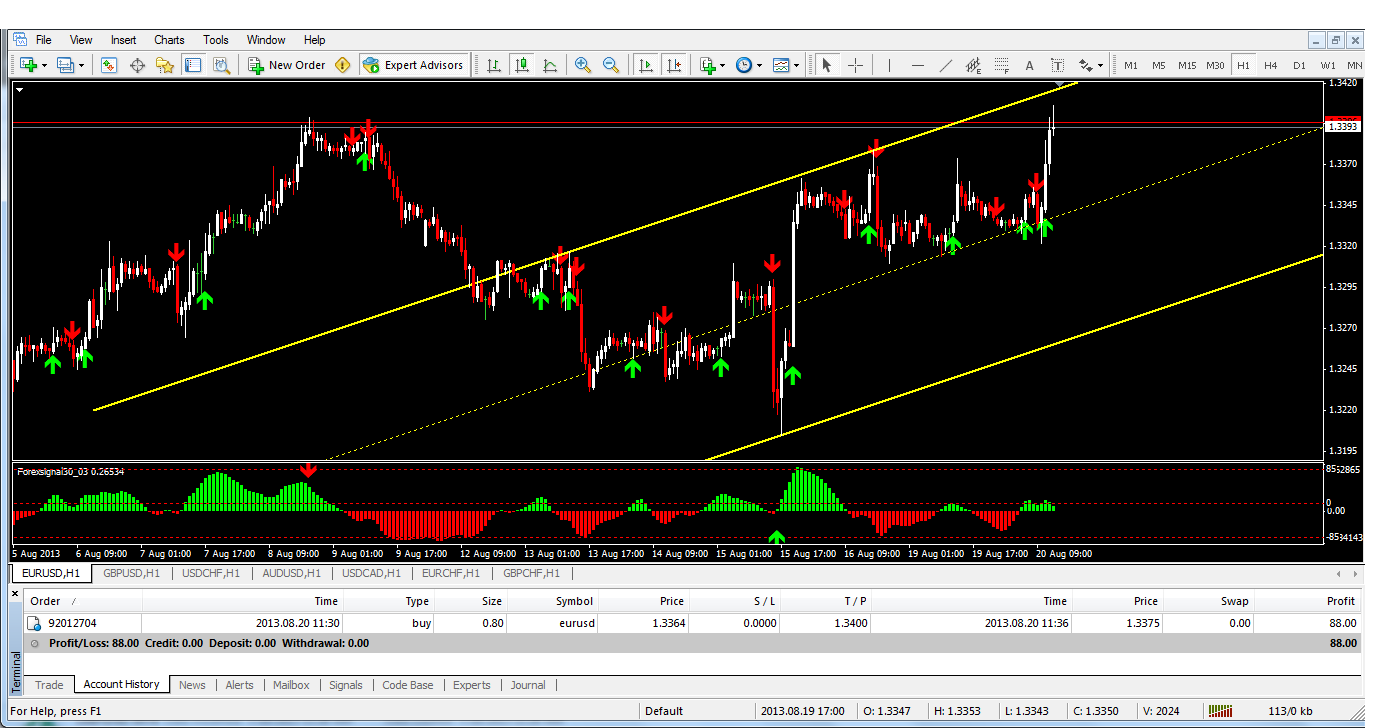Select the standard arrow cursor tool
This screenshot has height=728, width=1373.
[x=826, y=65]
